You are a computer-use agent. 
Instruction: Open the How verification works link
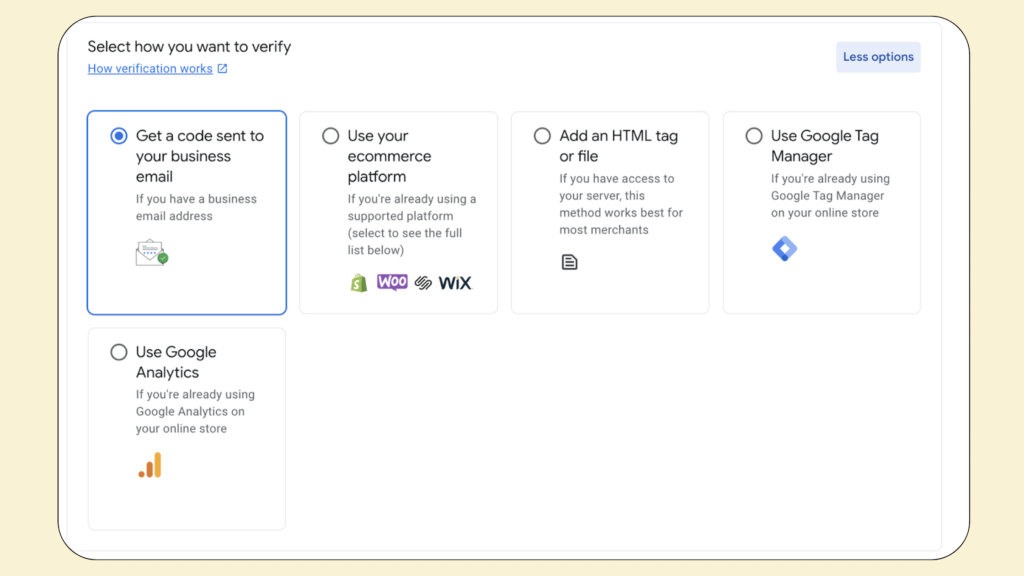[x=150, y=69]
